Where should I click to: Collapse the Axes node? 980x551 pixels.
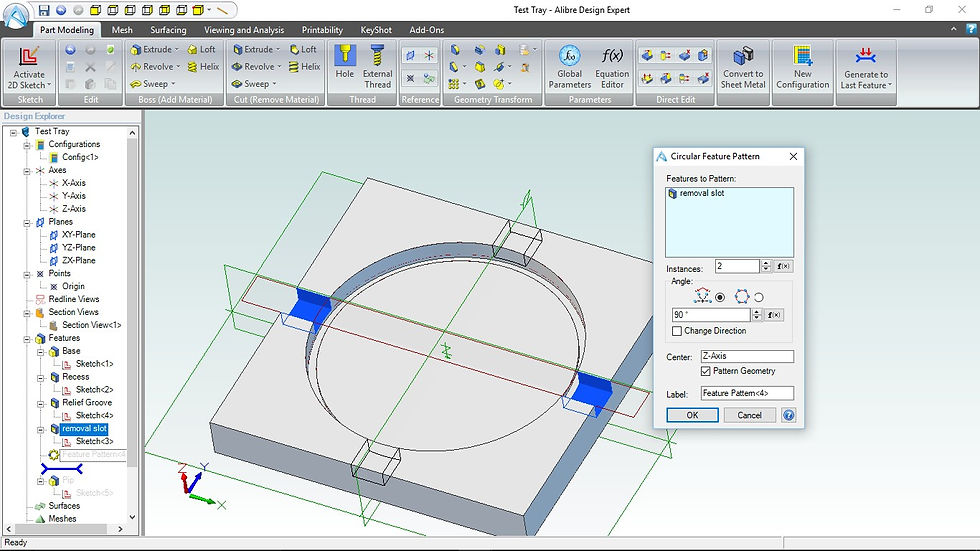click(27, 171)
